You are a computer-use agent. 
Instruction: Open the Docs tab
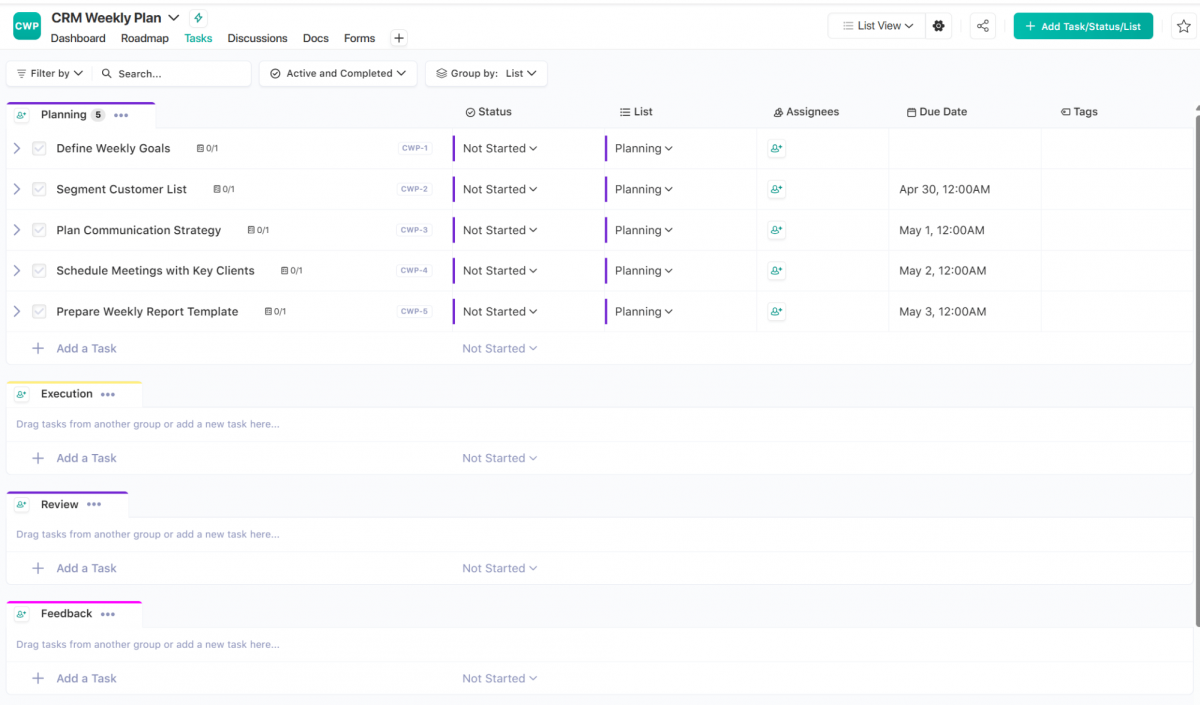tap(315, 38)
